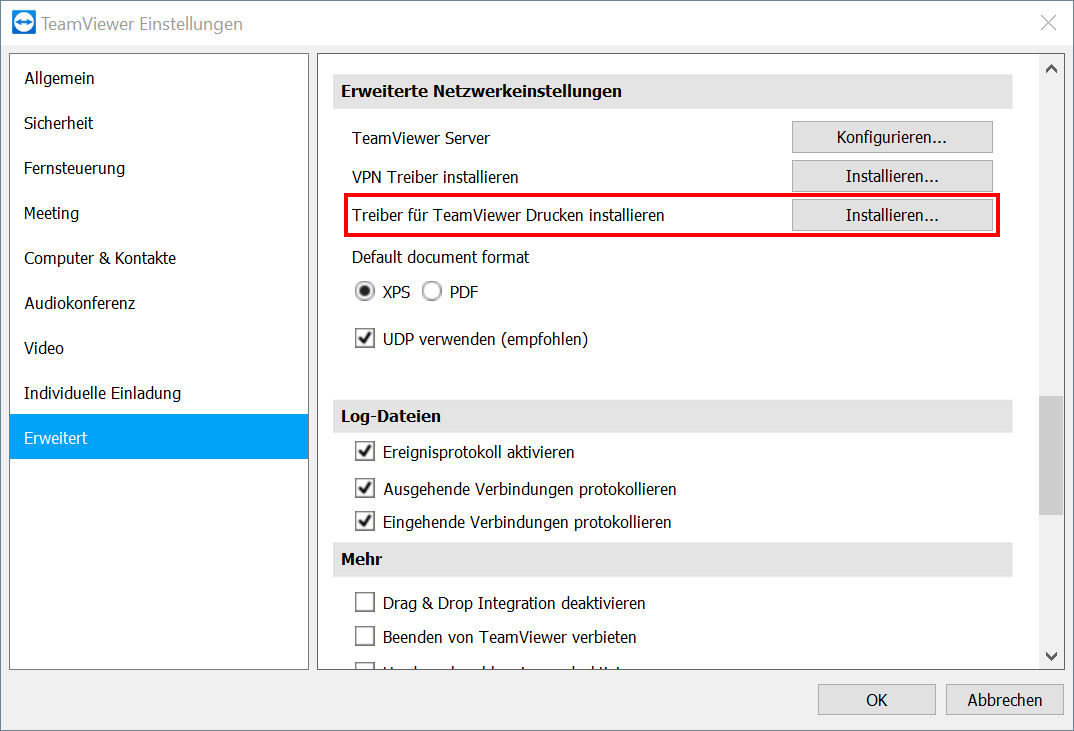Install Treiber für TeamViewer Drucken

point(892,215)
